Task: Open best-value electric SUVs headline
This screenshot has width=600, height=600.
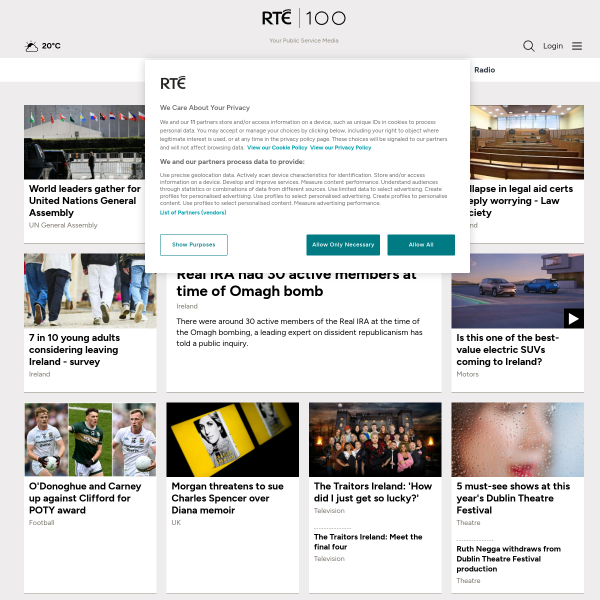Action: pos(507,350)
